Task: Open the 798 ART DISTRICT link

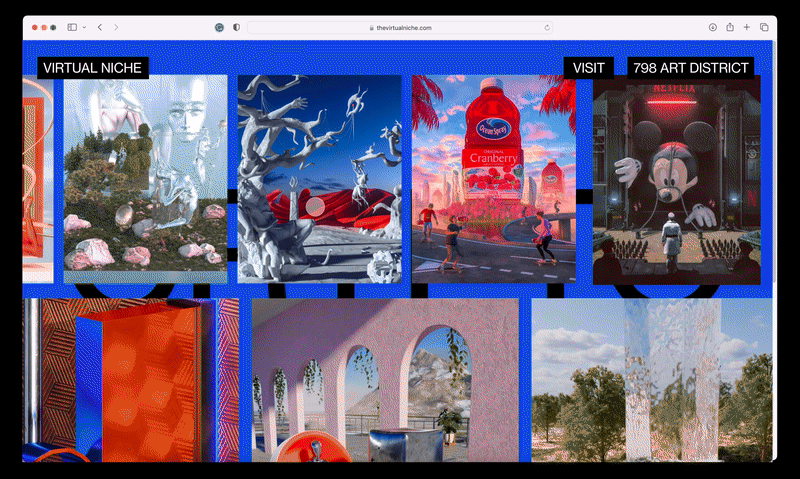Action: pyautogui.click(x=690, y=68)
